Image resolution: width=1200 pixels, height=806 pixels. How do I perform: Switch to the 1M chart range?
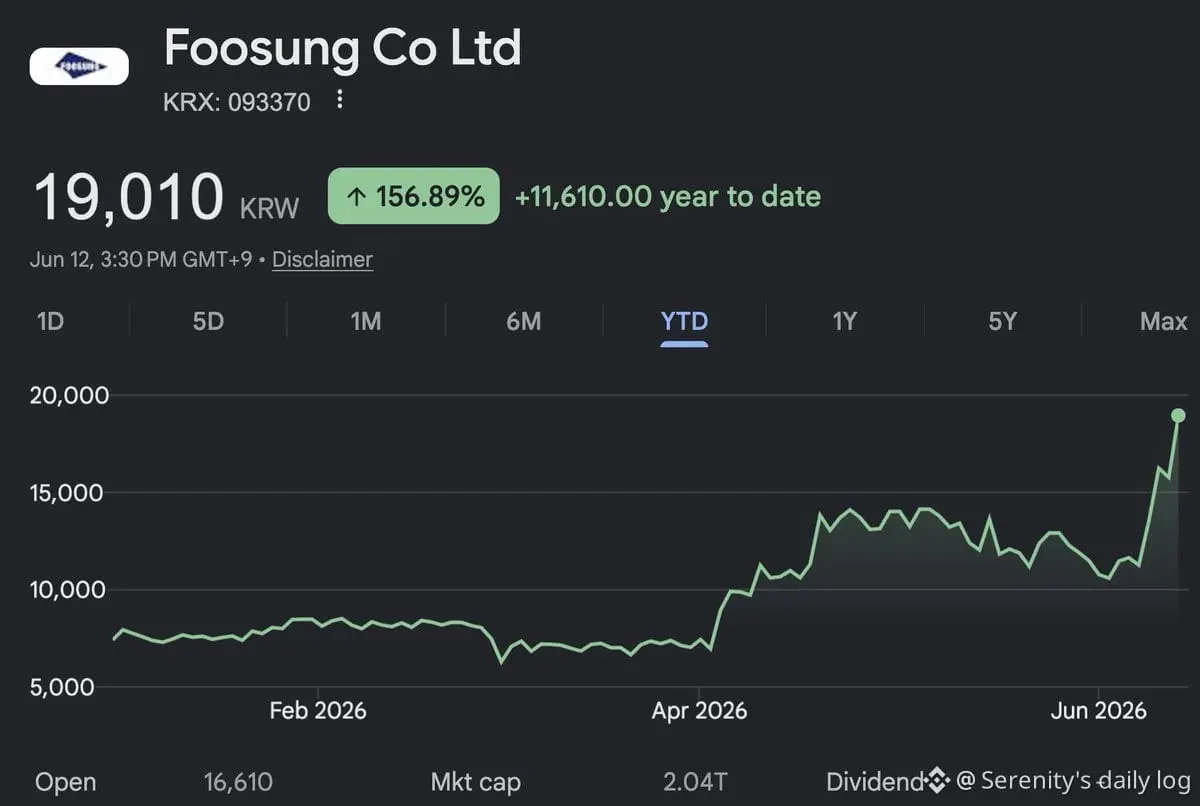pos(366,321)
